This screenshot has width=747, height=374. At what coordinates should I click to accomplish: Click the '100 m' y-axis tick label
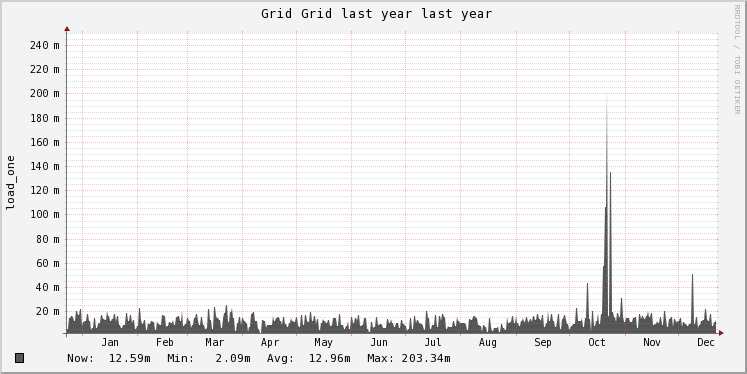coord(44,214)
